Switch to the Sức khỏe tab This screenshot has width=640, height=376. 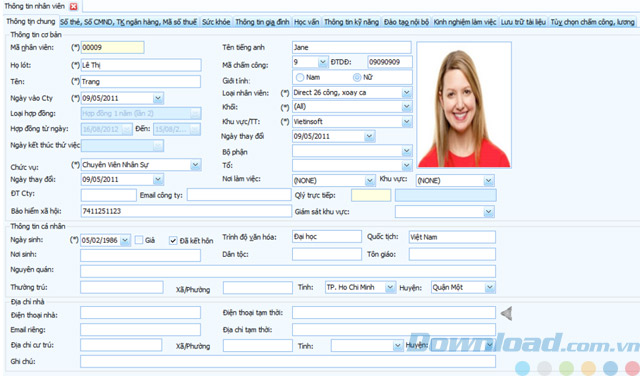(x=216, y=22)
